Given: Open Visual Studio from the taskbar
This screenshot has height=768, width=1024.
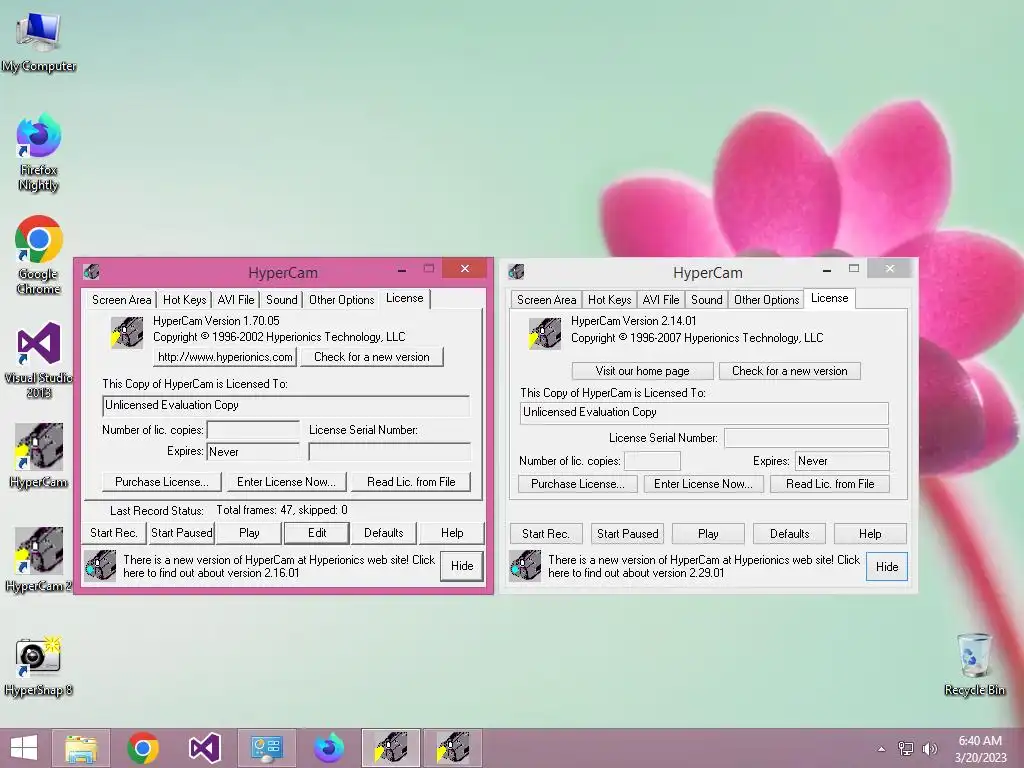Looking at the screenshot, I should 204,748.
